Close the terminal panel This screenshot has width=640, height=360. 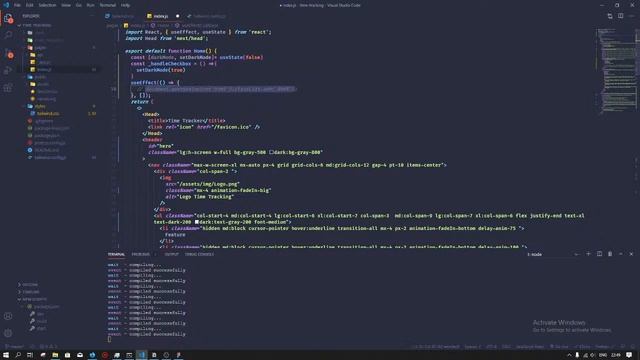coord(631,254)
